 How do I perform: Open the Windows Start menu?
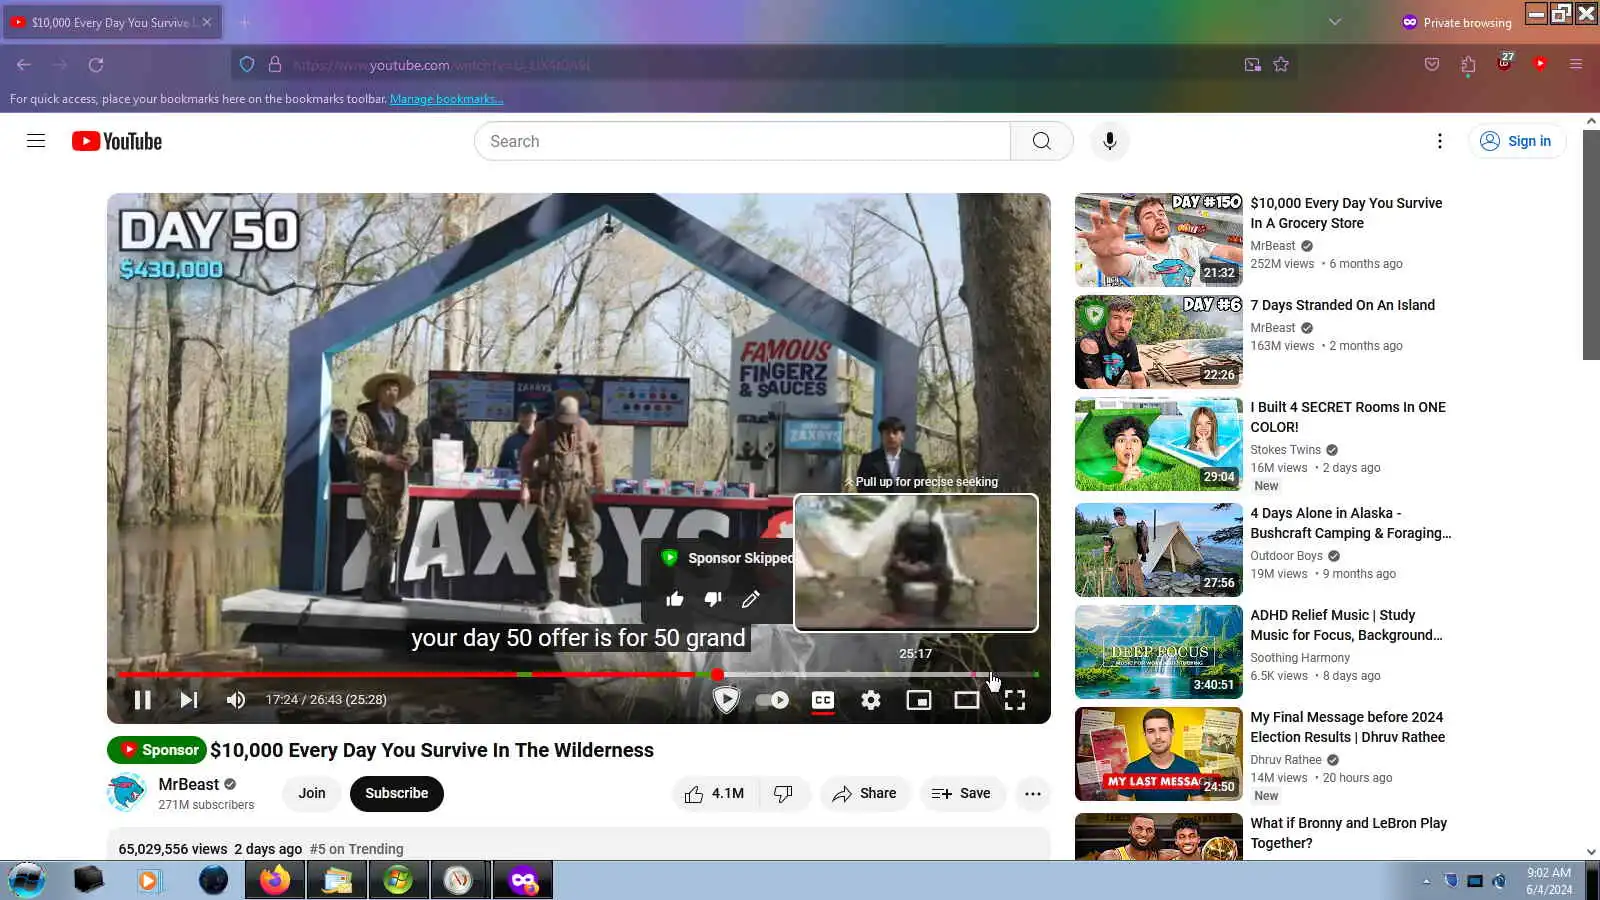(x=27, y=880)
